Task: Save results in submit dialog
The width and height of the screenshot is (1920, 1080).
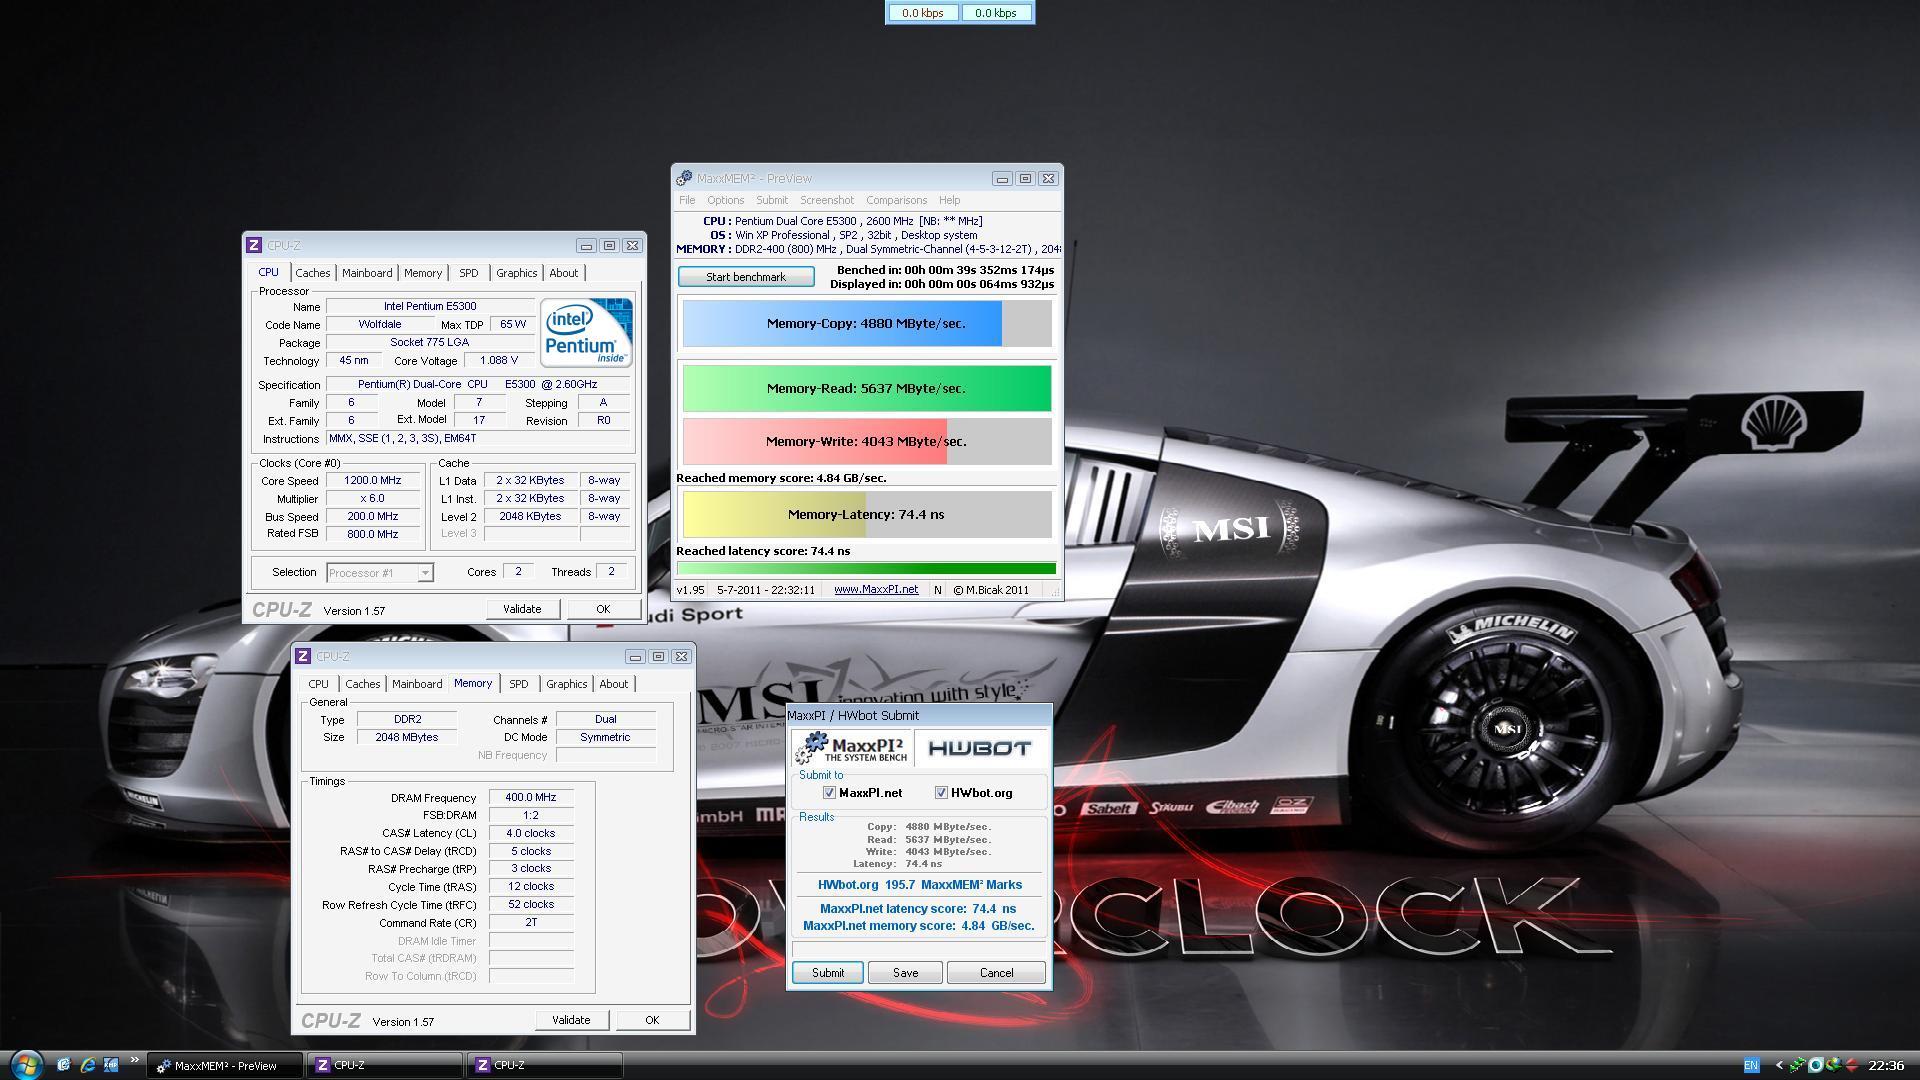Action: 905,973
